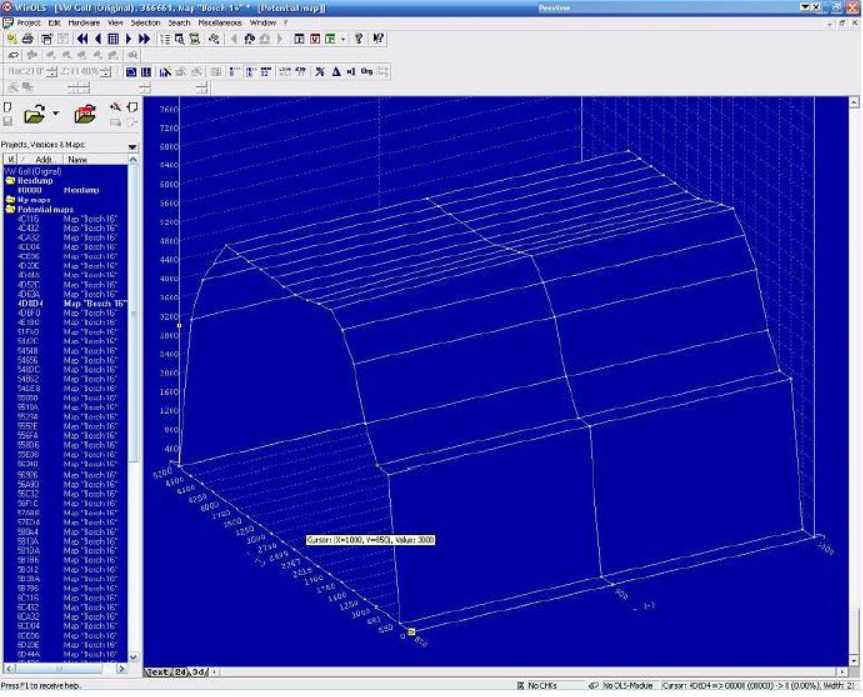Click the Name column header
The image size is (863, 697).
coord(78,160)
